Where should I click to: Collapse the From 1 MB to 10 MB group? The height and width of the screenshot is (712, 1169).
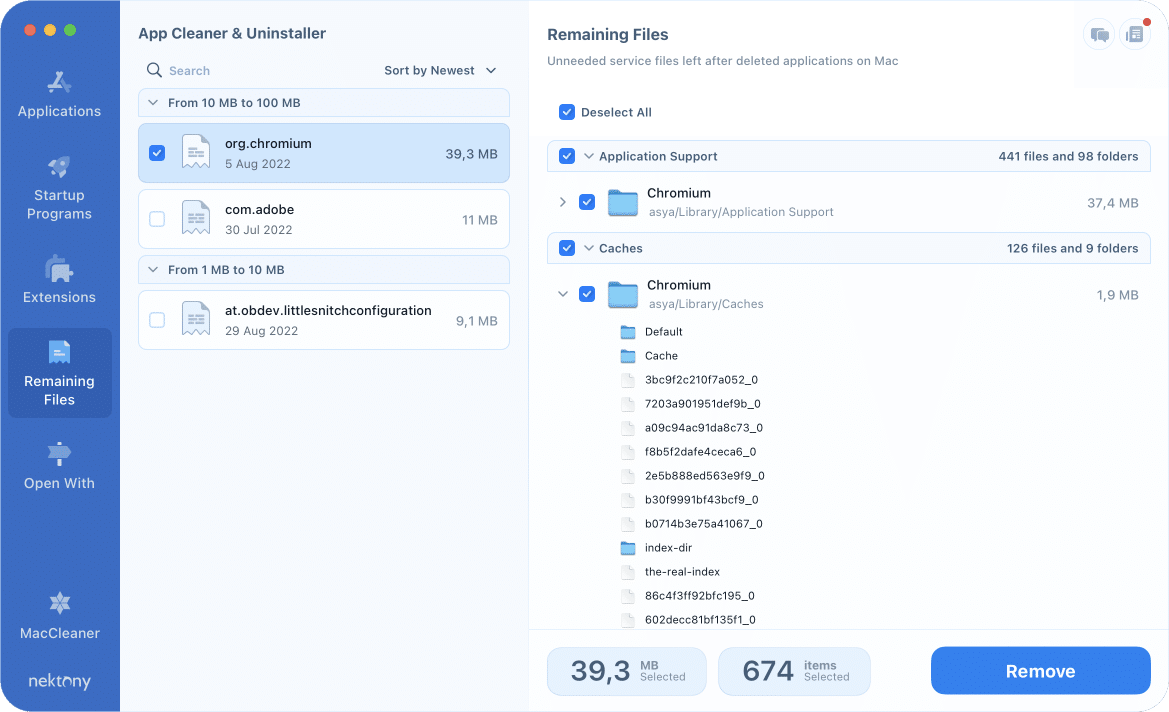click(153, 270)
